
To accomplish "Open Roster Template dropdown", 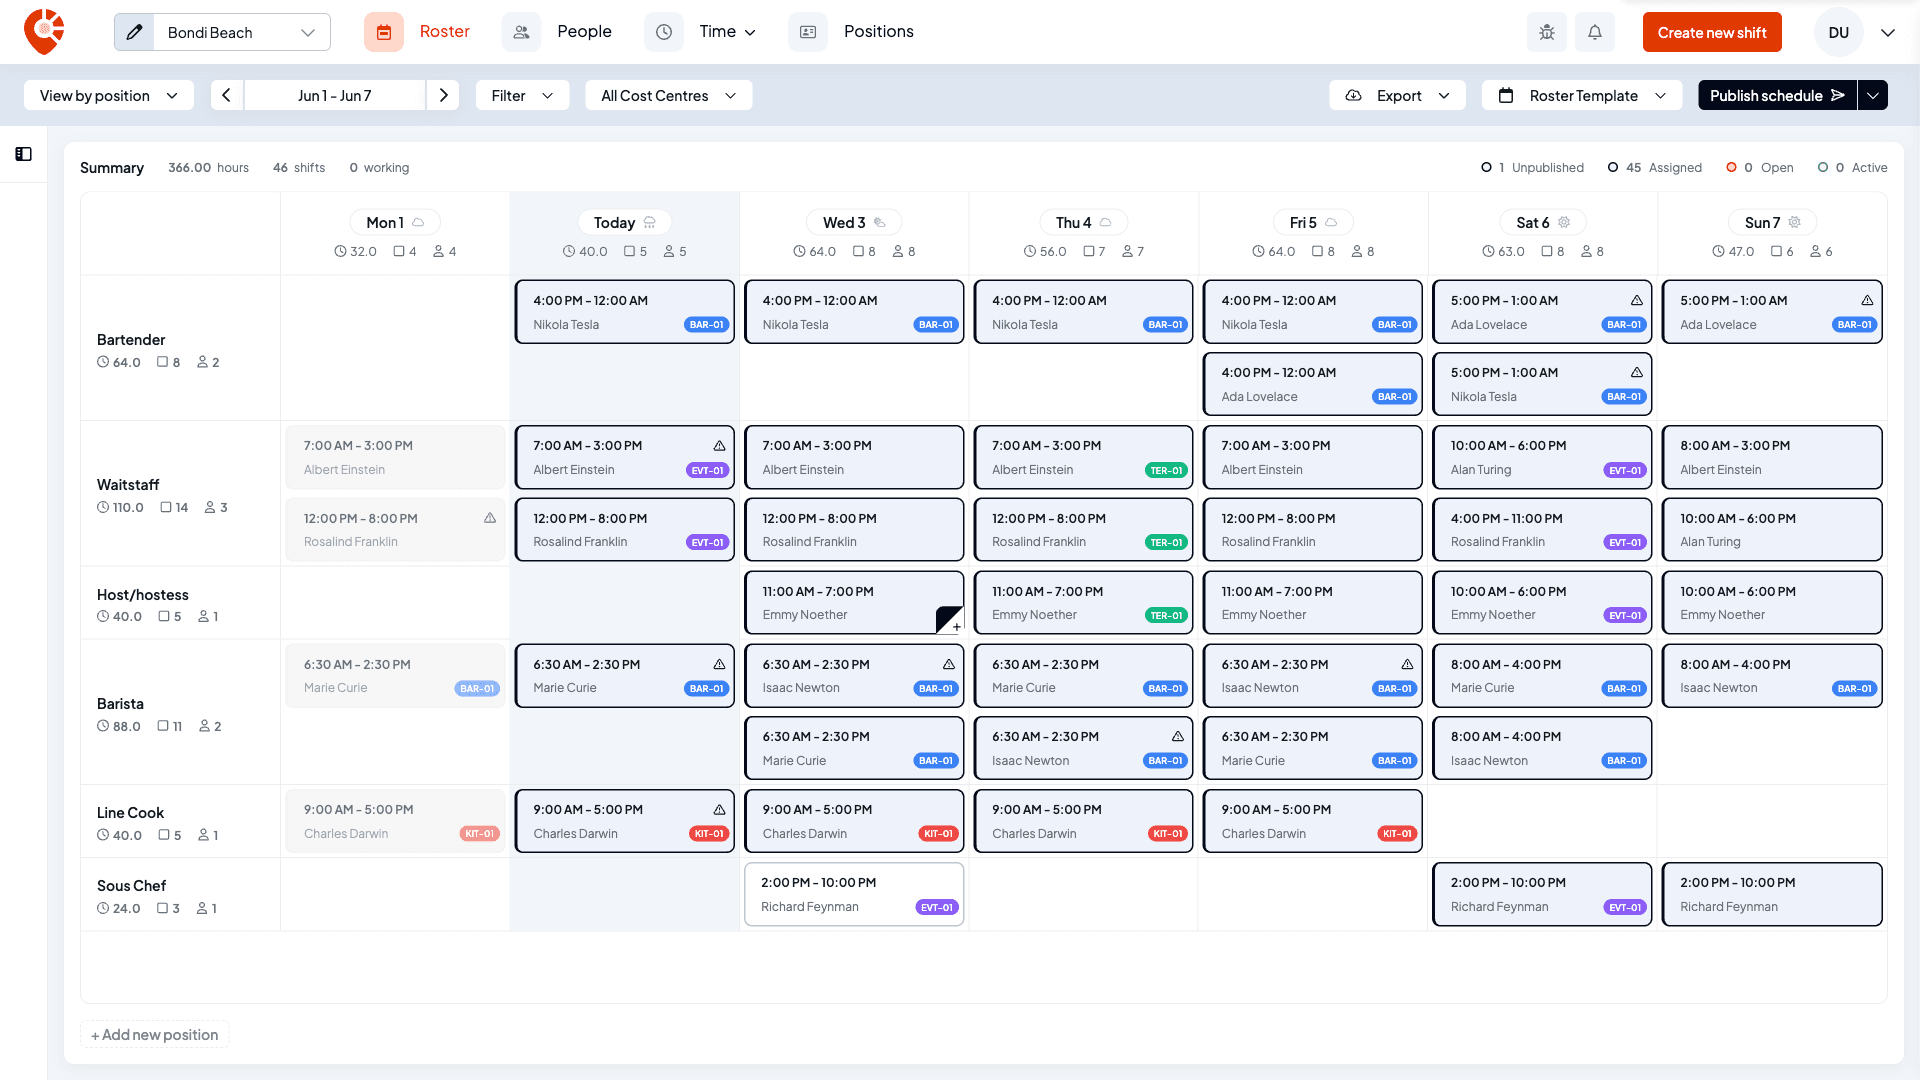I will tap(1582, 95).
